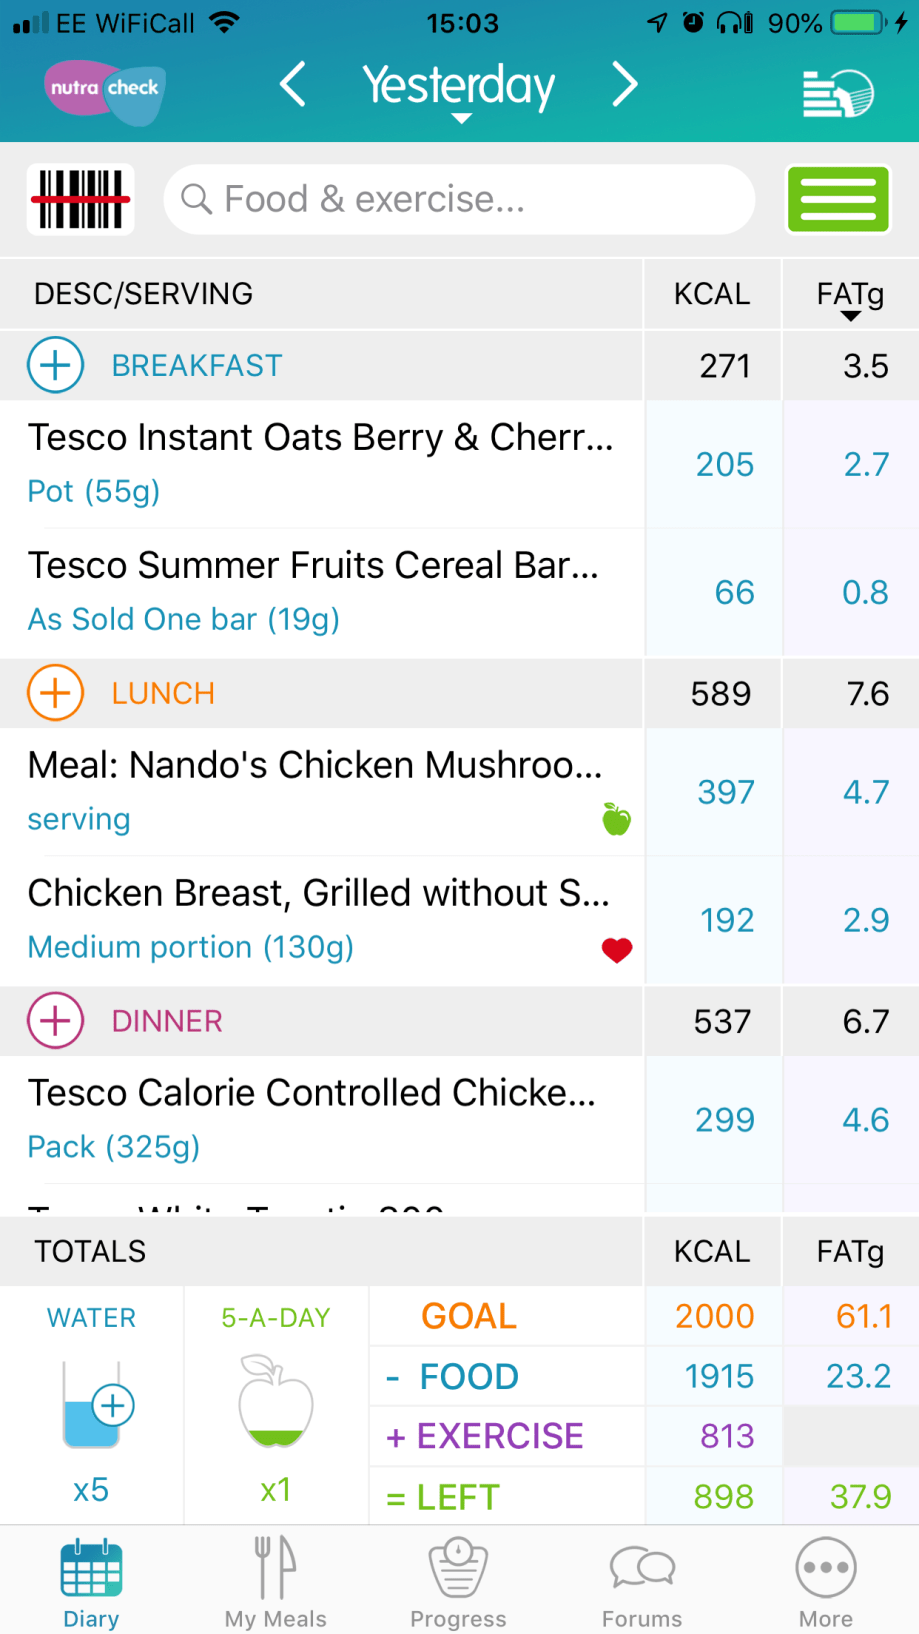Viewport: 919px width, 1634px height.
Task: Tap the barcode scanner icon
Action: coord(81,199)
